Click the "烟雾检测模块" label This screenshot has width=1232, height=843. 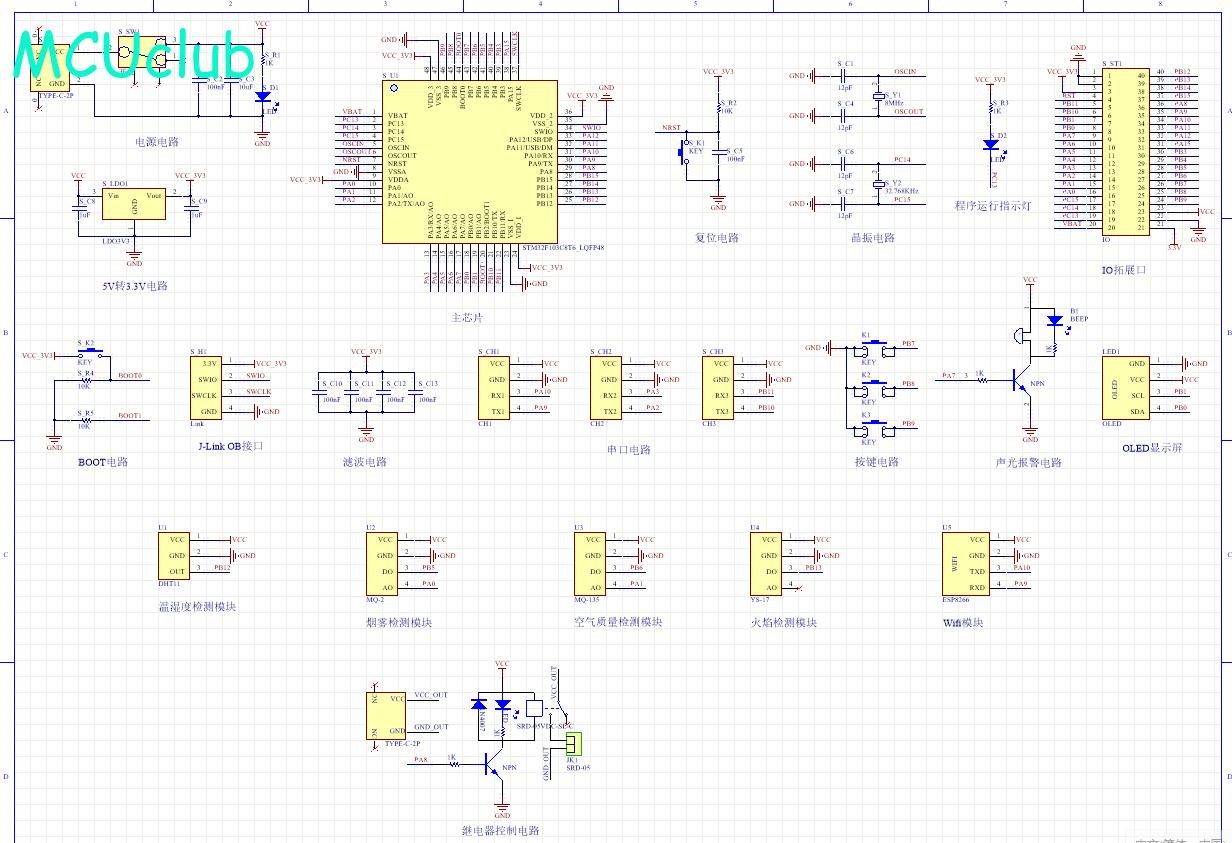(399, 622)
